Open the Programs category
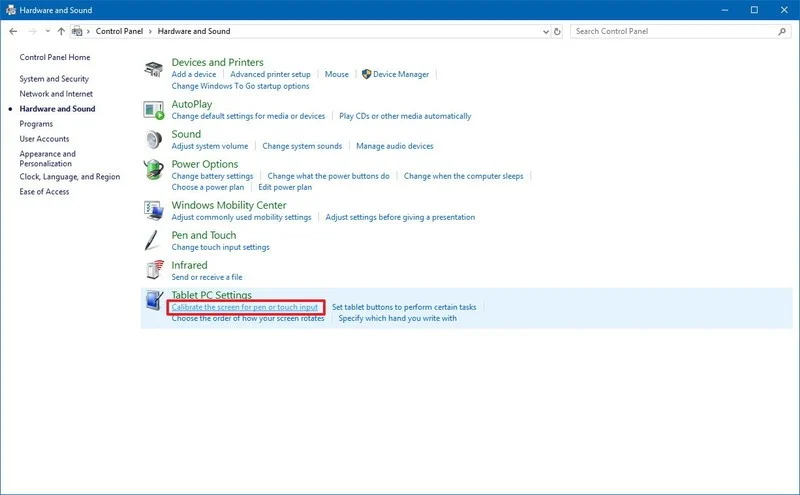800x495 pixels. (36, 123)
